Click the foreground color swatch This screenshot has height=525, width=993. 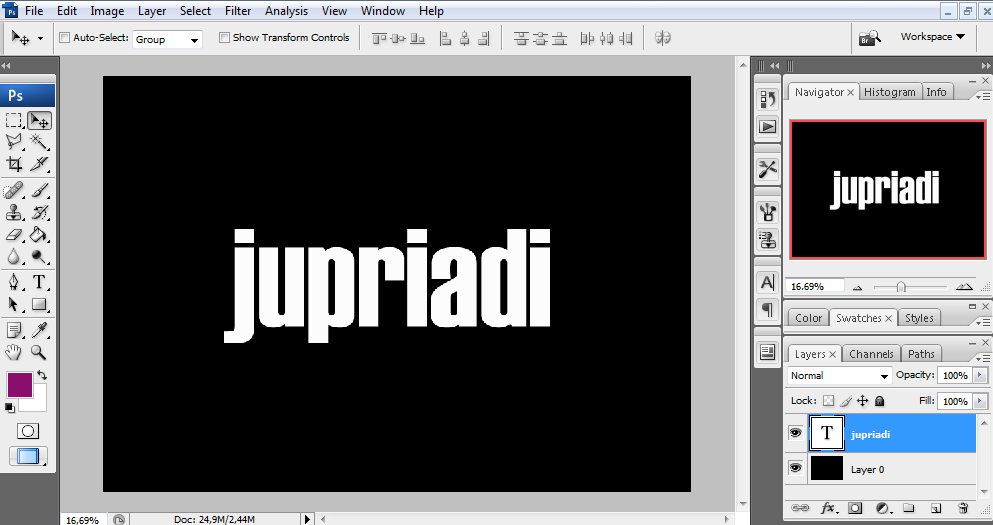tap(19, 384)
